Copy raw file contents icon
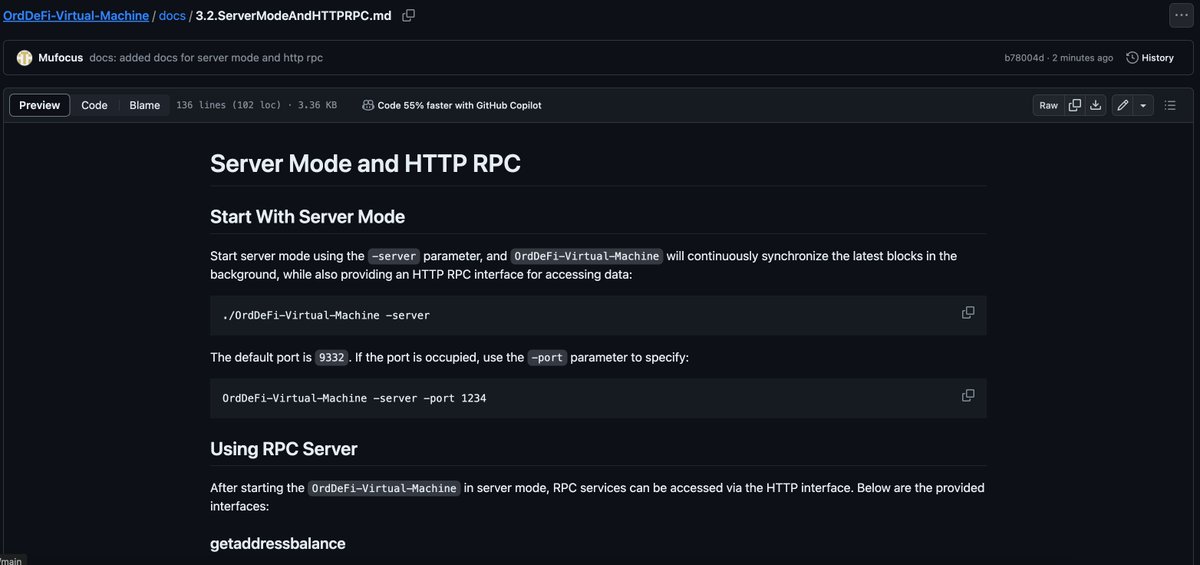 click(x=1075, y=105)
